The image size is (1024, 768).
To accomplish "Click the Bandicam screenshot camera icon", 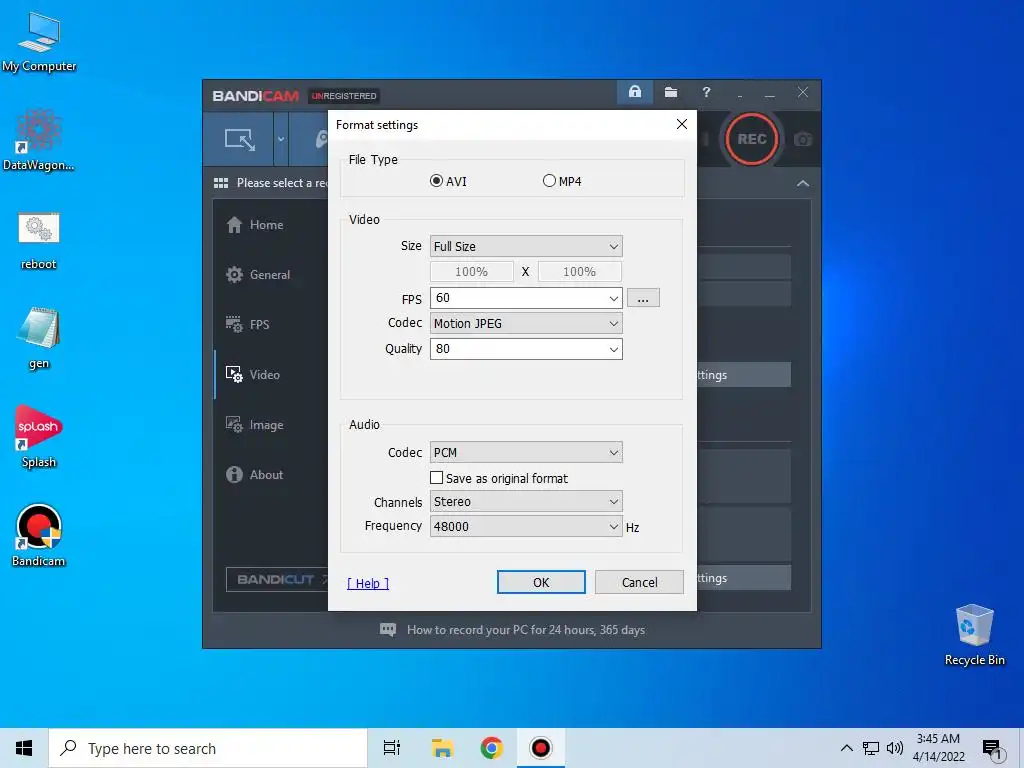I will (803, 139).
